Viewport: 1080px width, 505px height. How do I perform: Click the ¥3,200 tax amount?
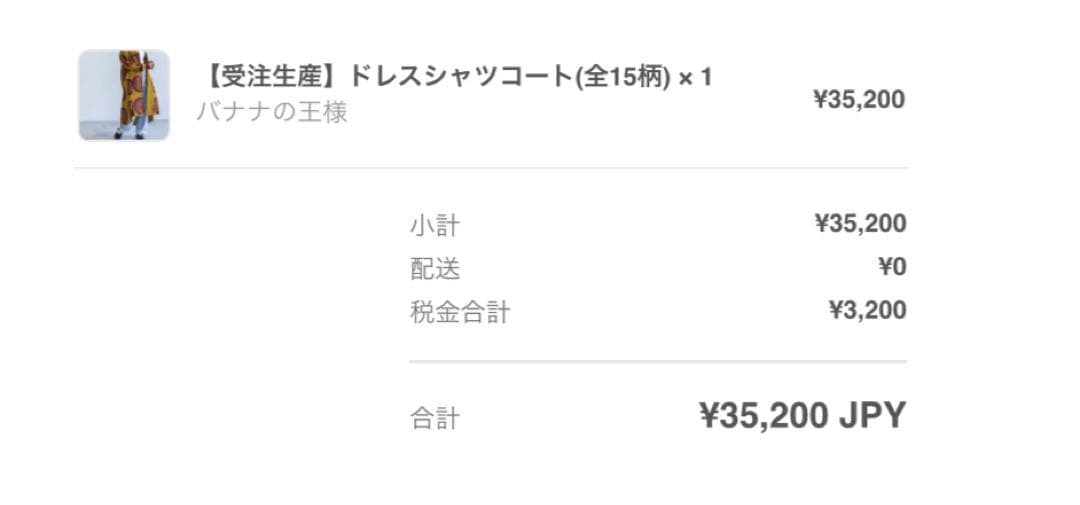coord(867,311)
